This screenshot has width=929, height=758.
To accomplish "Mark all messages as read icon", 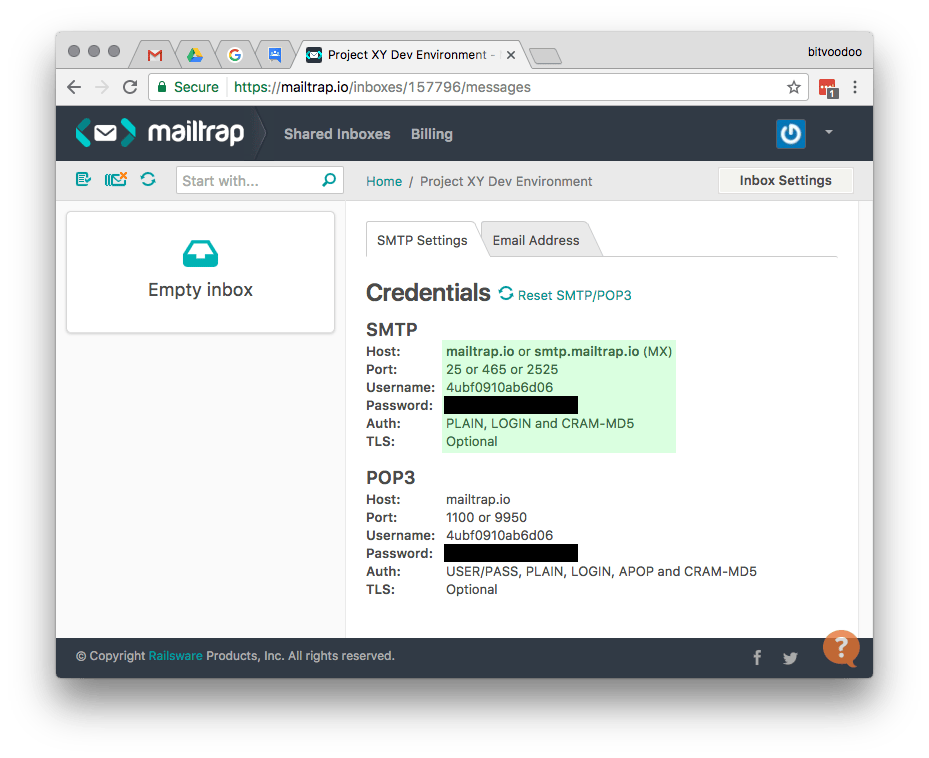I will 83,179.
